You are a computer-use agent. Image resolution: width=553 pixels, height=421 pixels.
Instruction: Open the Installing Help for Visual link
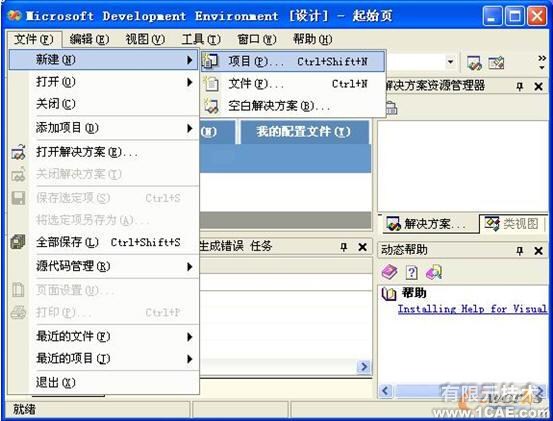click(472, 309)
